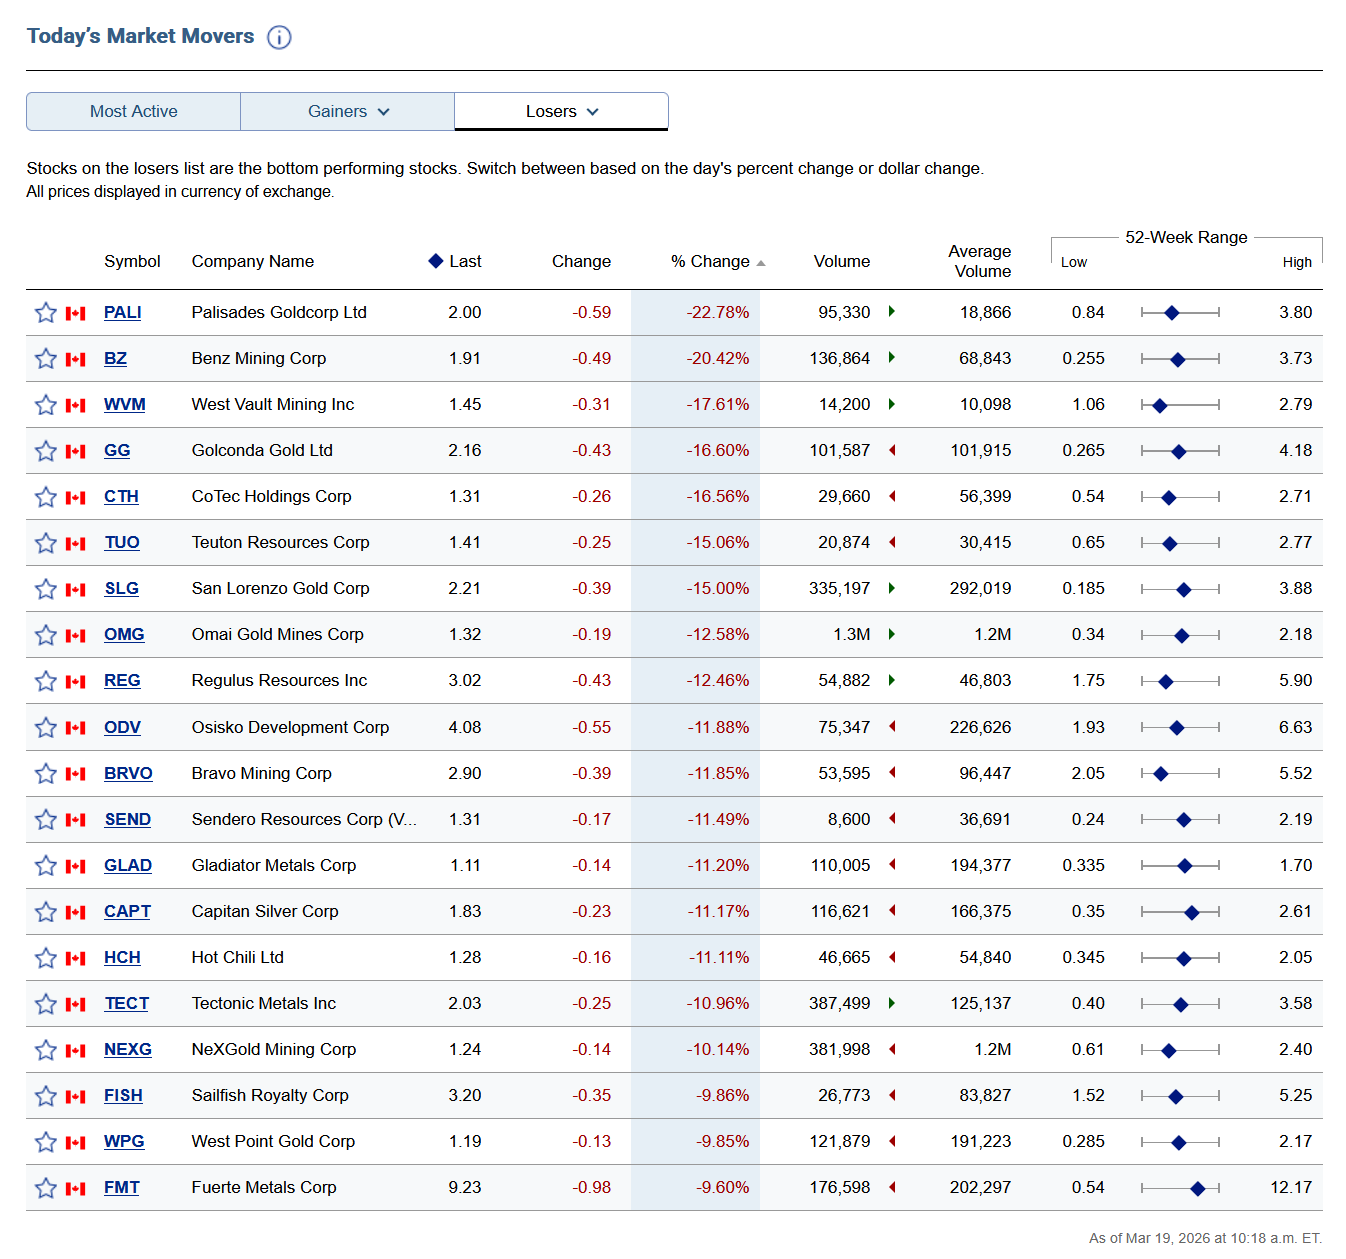Click the red volume arrow for ODV

click(891, 727)
